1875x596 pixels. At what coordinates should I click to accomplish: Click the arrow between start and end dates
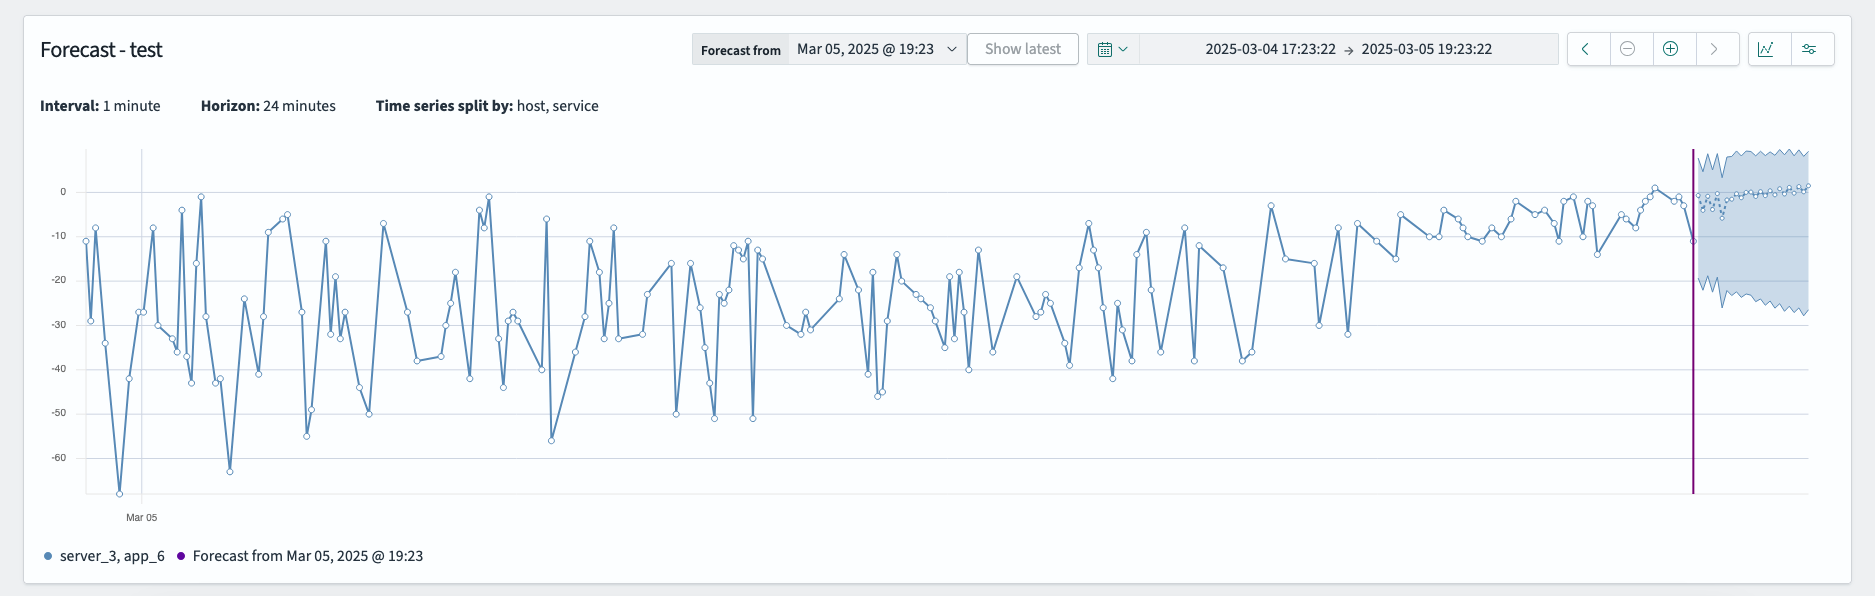point(1348,50)
